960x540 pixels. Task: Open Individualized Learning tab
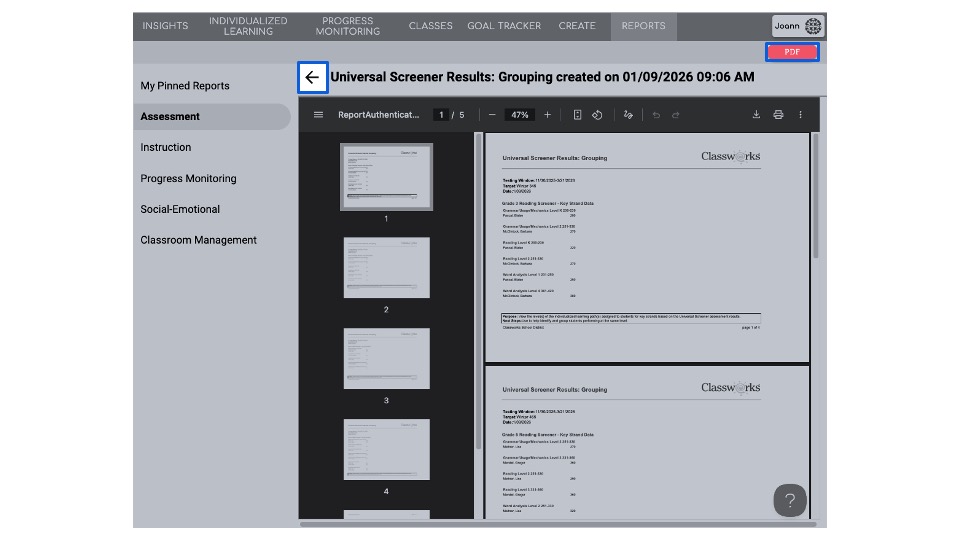click(248, 26)
